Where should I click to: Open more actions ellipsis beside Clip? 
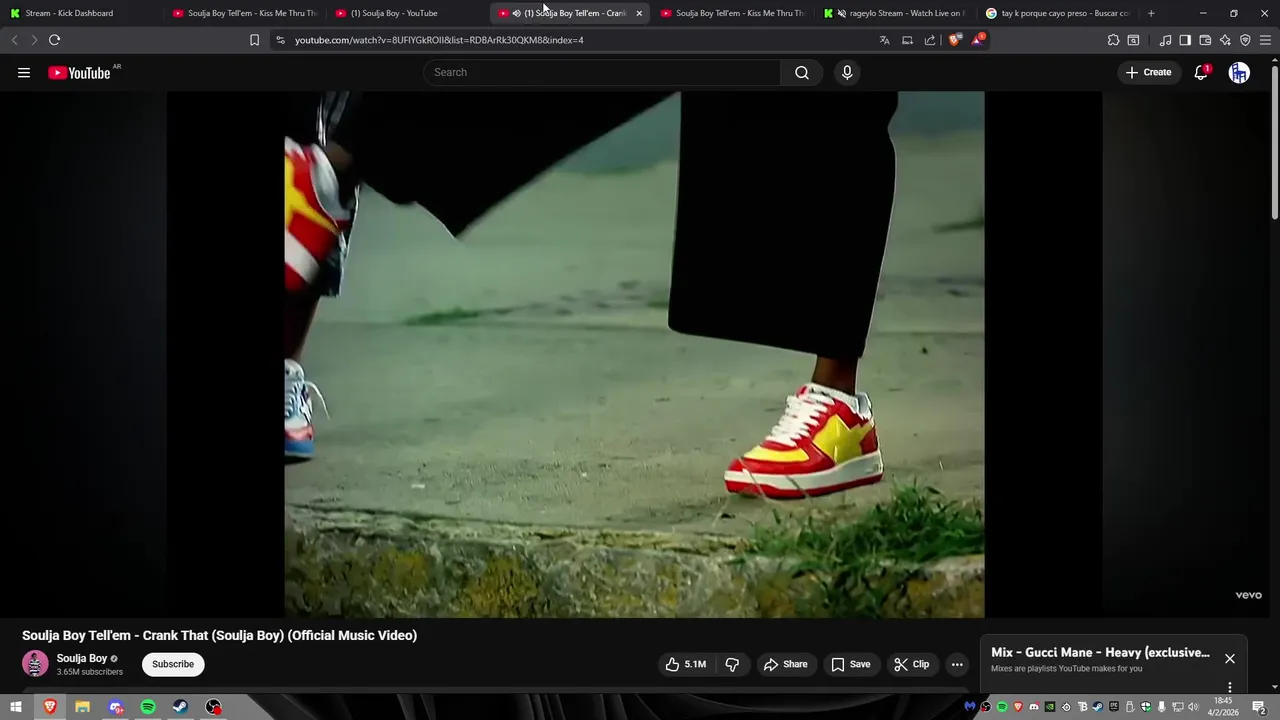(x=957, y=664)
